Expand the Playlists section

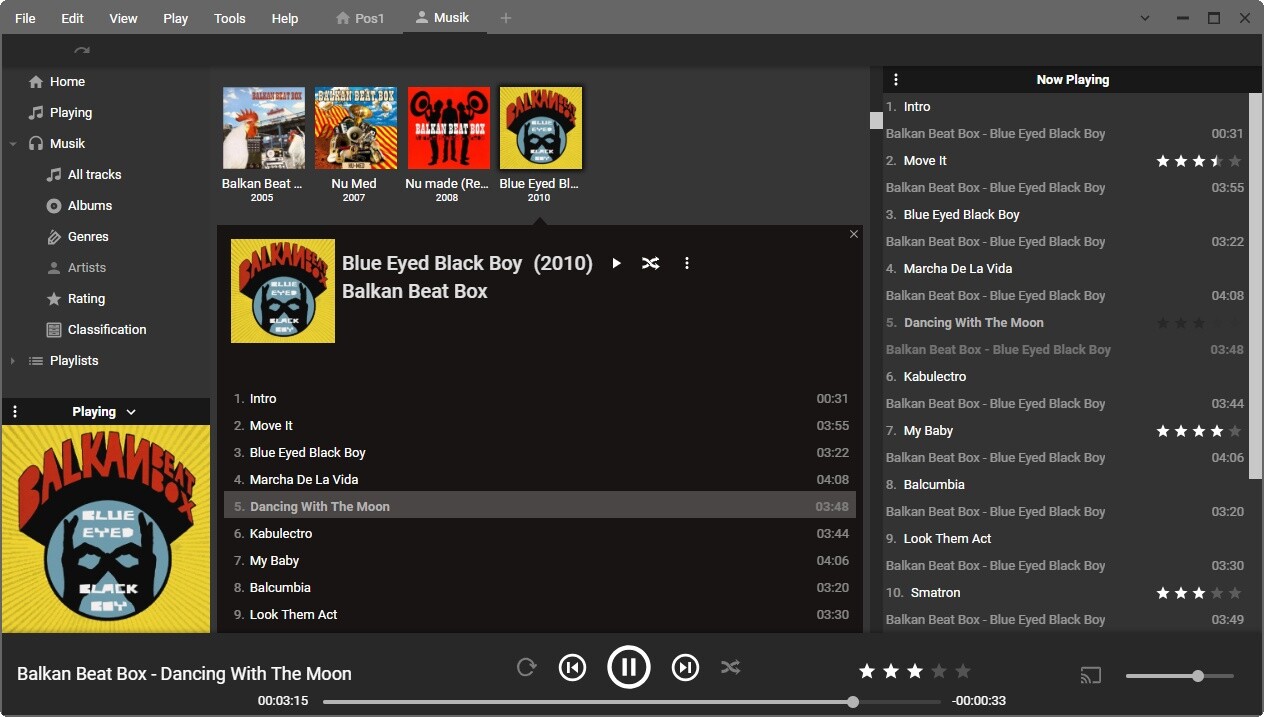(x=12, y=360)
